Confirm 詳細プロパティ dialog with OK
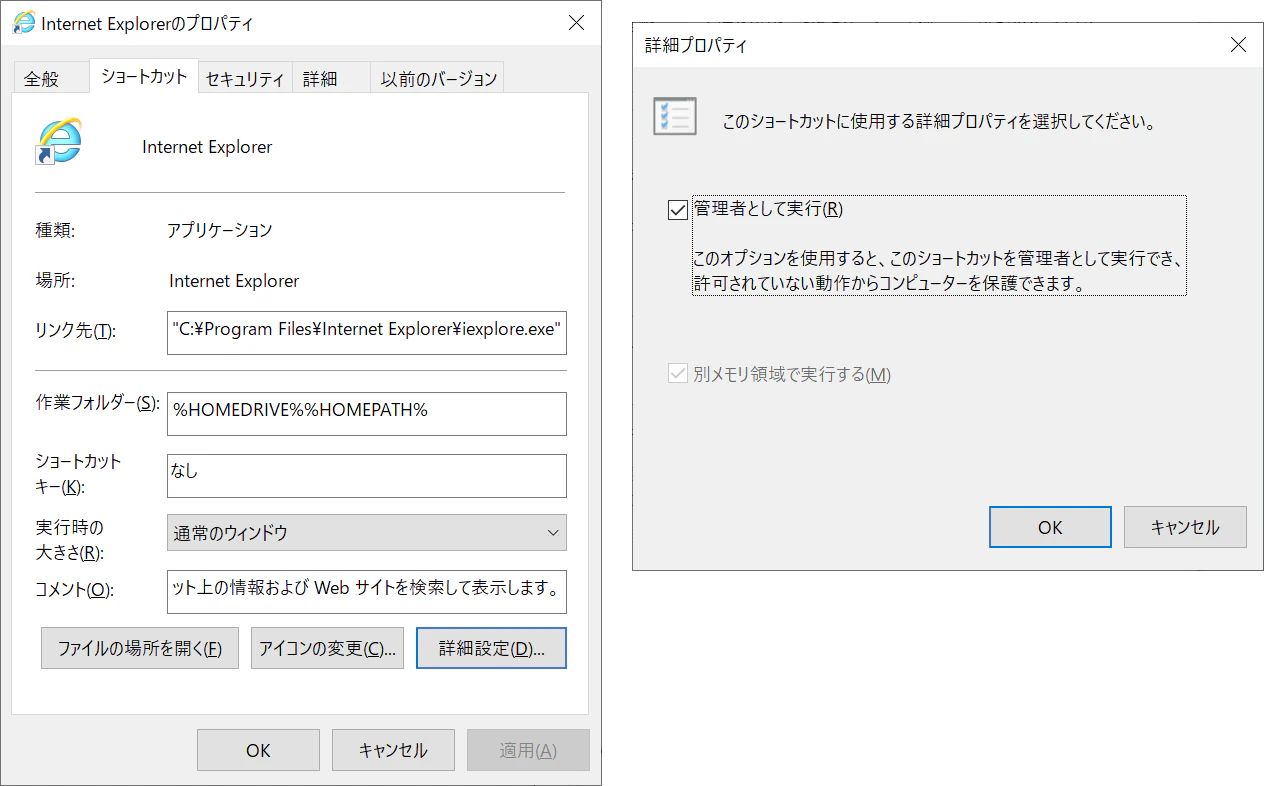Image resolution: width=1277 pixels, height=786 pixels. (1050, 527)
